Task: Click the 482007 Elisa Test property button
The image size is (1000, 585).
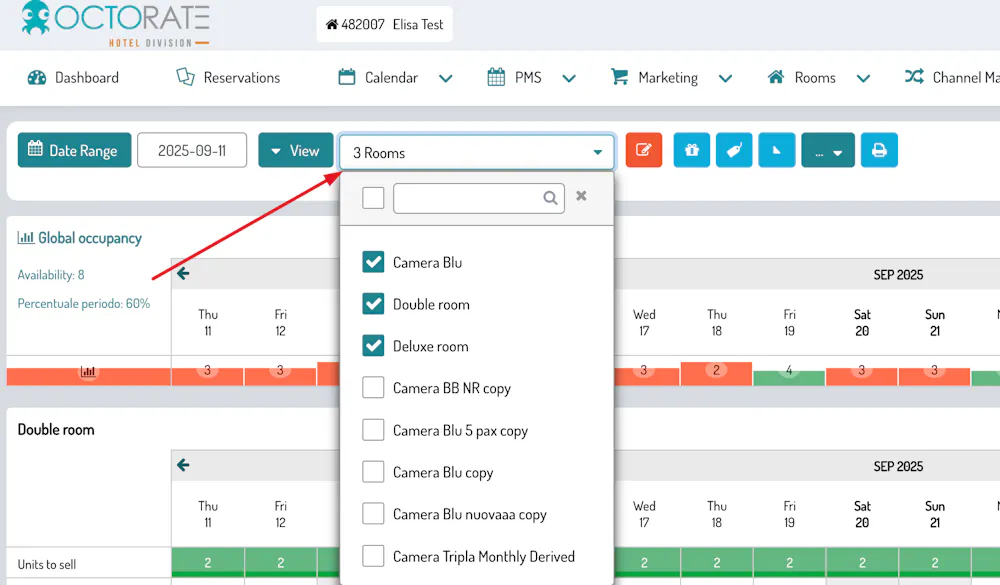Action: 385,24
